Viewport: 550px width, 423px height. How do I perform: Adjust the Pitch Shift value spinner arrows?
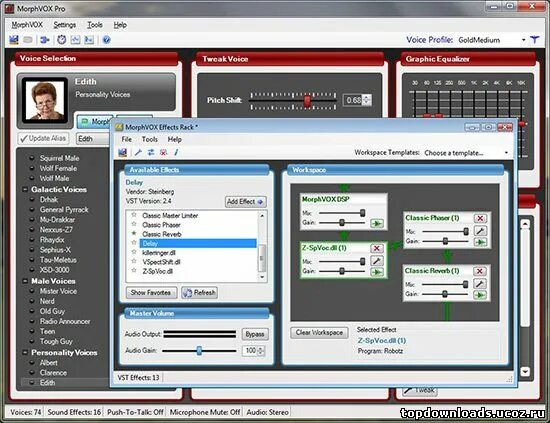point(367,100)
